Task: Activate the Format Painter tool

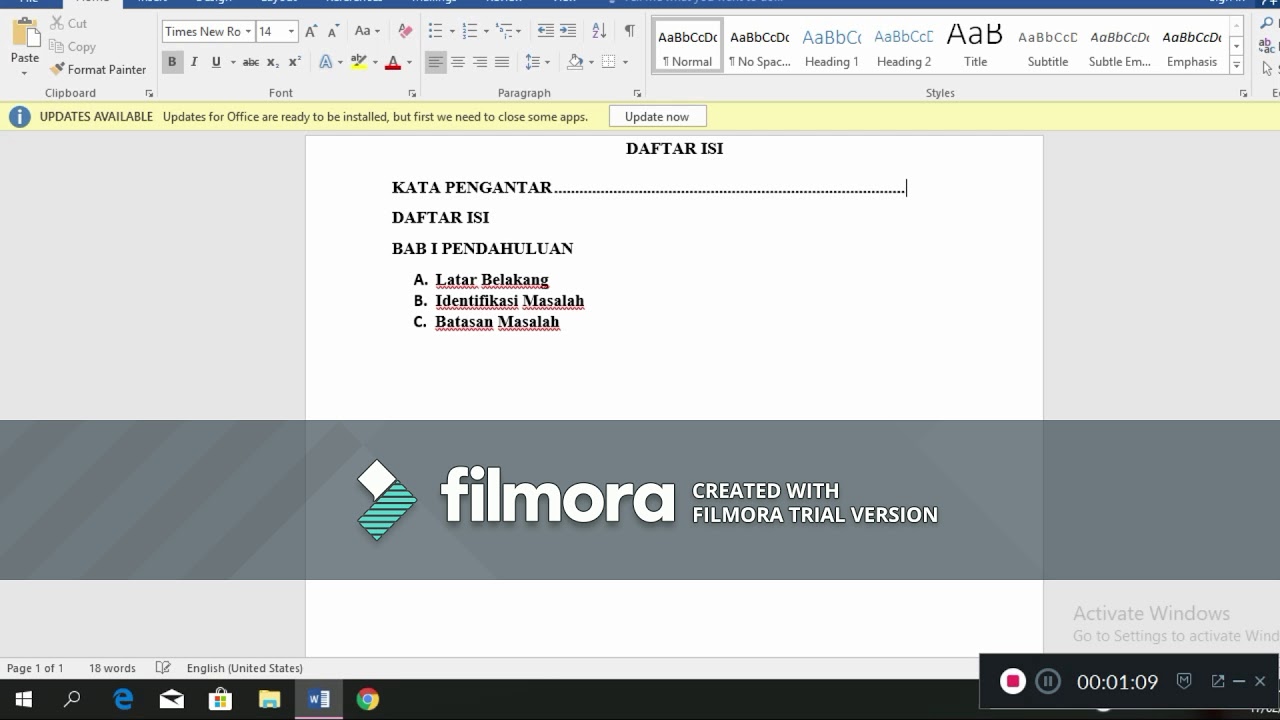Action: tap(97, 69)
